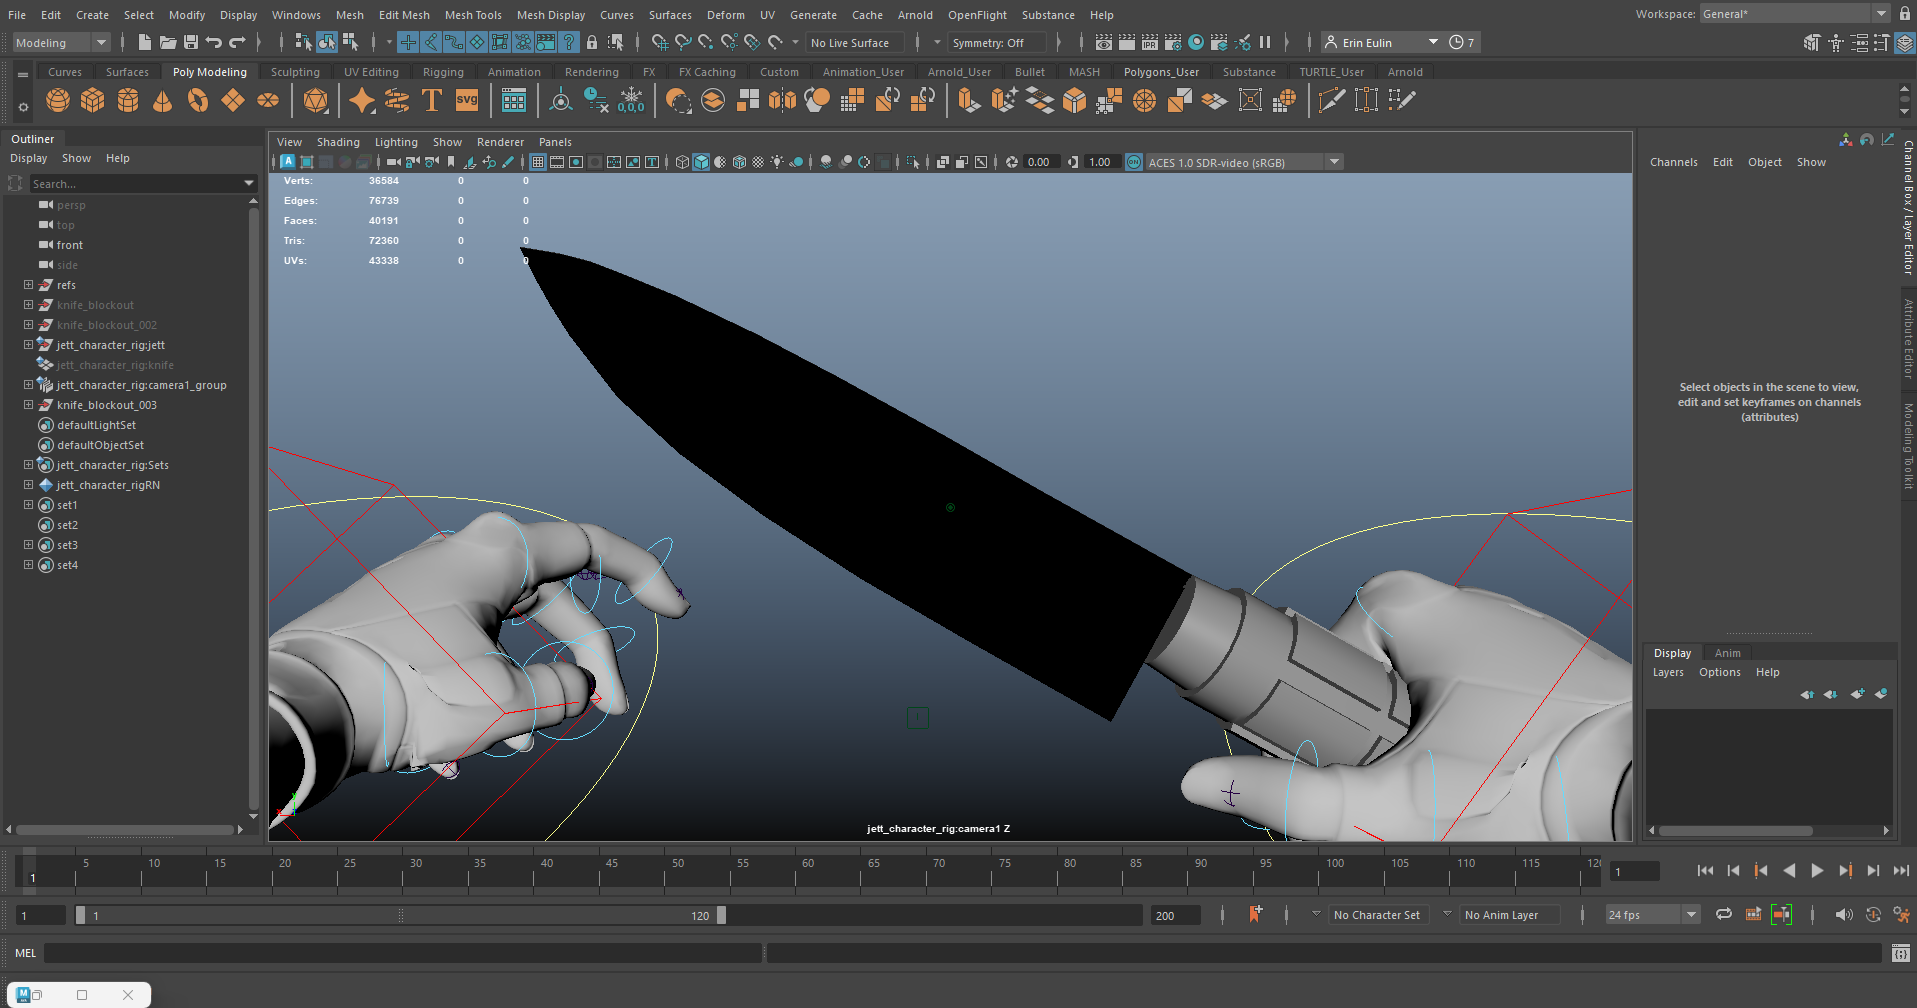Click the Freeze Transformations snowflake icon
The image size is (1917, 1008).
pyautogui.click(x=631, y=100)
